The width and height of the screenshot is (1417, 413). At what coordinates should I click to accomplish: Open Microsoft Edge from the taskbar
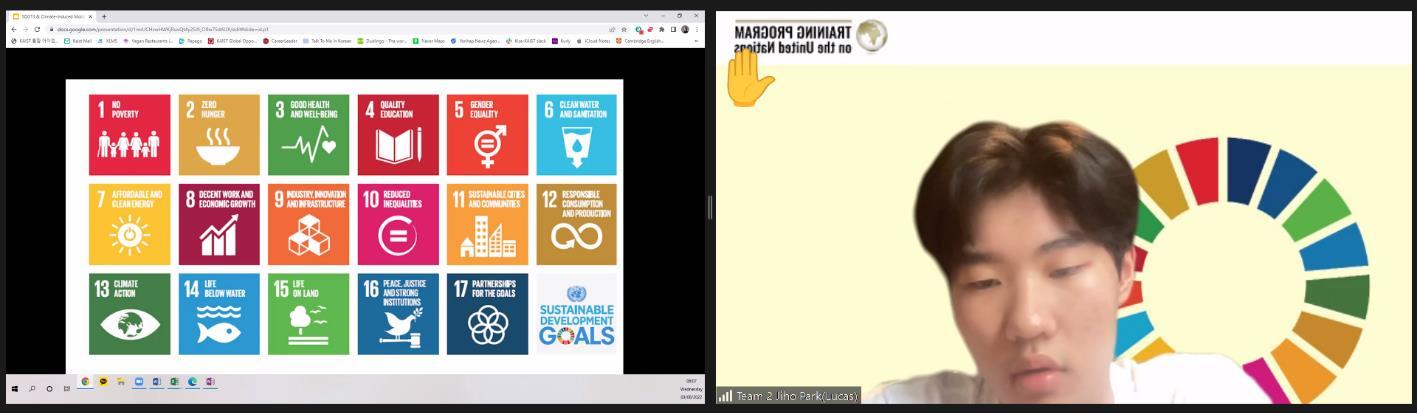[192, 381]
